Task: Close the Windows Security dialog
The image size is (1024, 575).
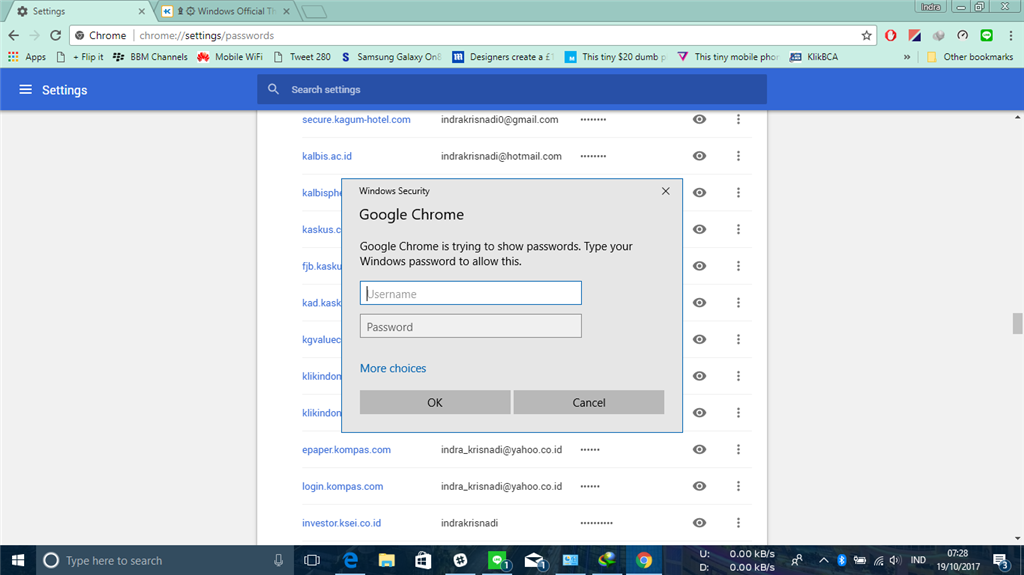Action: [x=665, y=191]
